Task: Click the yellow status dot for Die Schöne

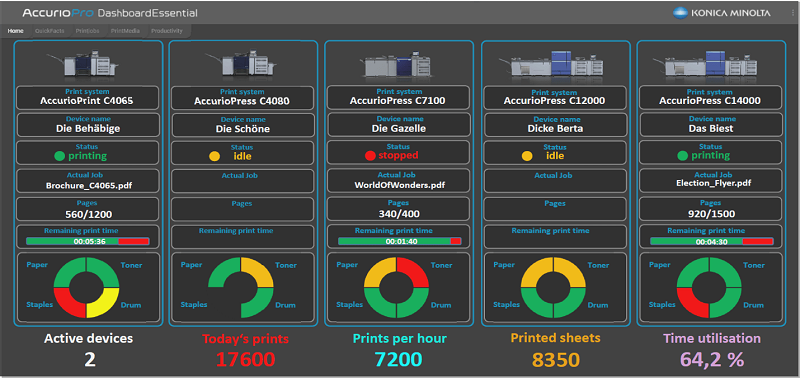Action: 214,156
